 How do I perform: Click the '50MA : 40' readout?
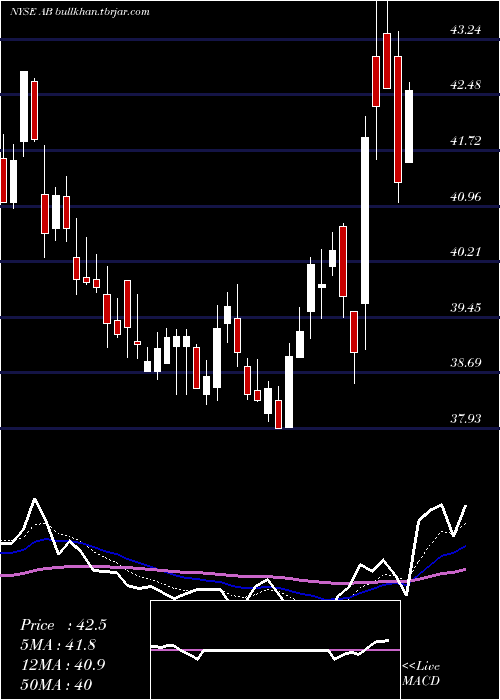pos(56,684)
